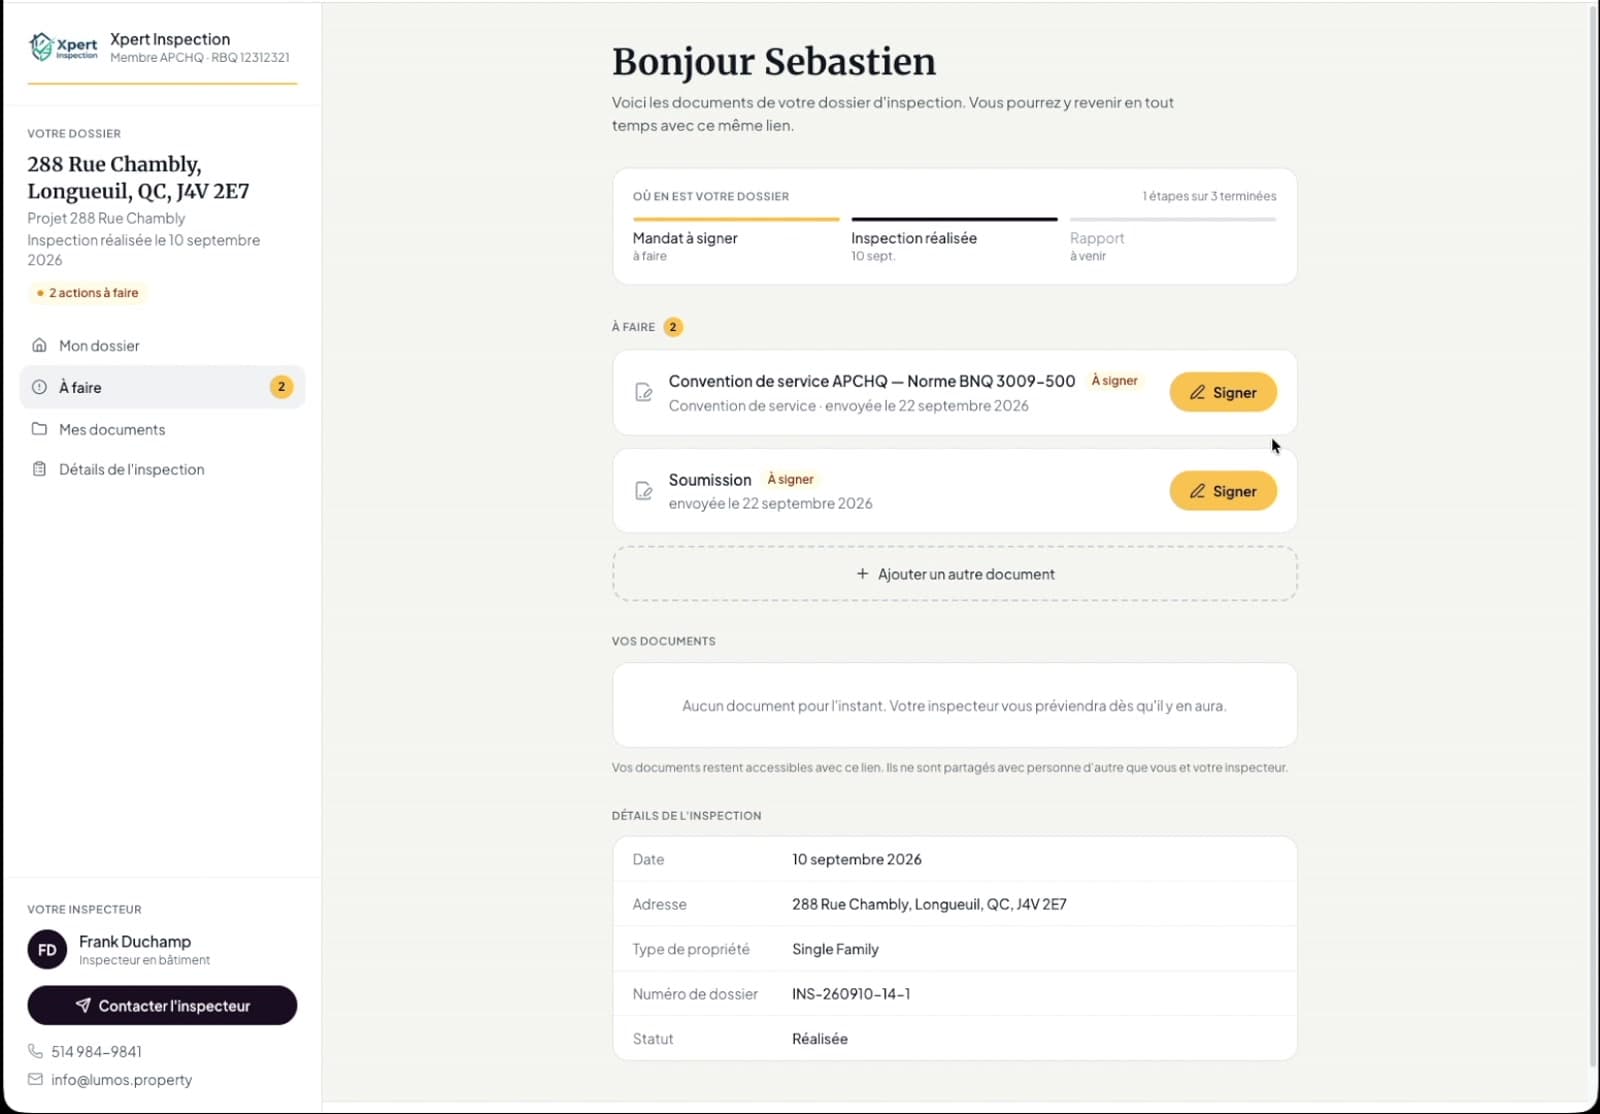
Task: Click the Single Family property type value
Action: click(x=835, y=949)
